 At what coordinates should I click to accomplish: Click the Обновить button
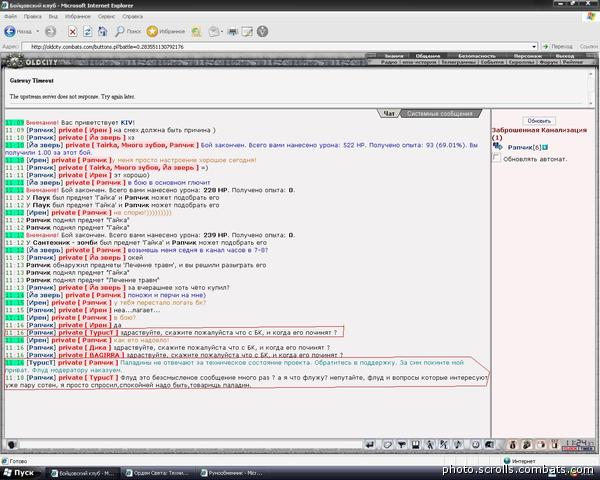[x=539, y=121]
